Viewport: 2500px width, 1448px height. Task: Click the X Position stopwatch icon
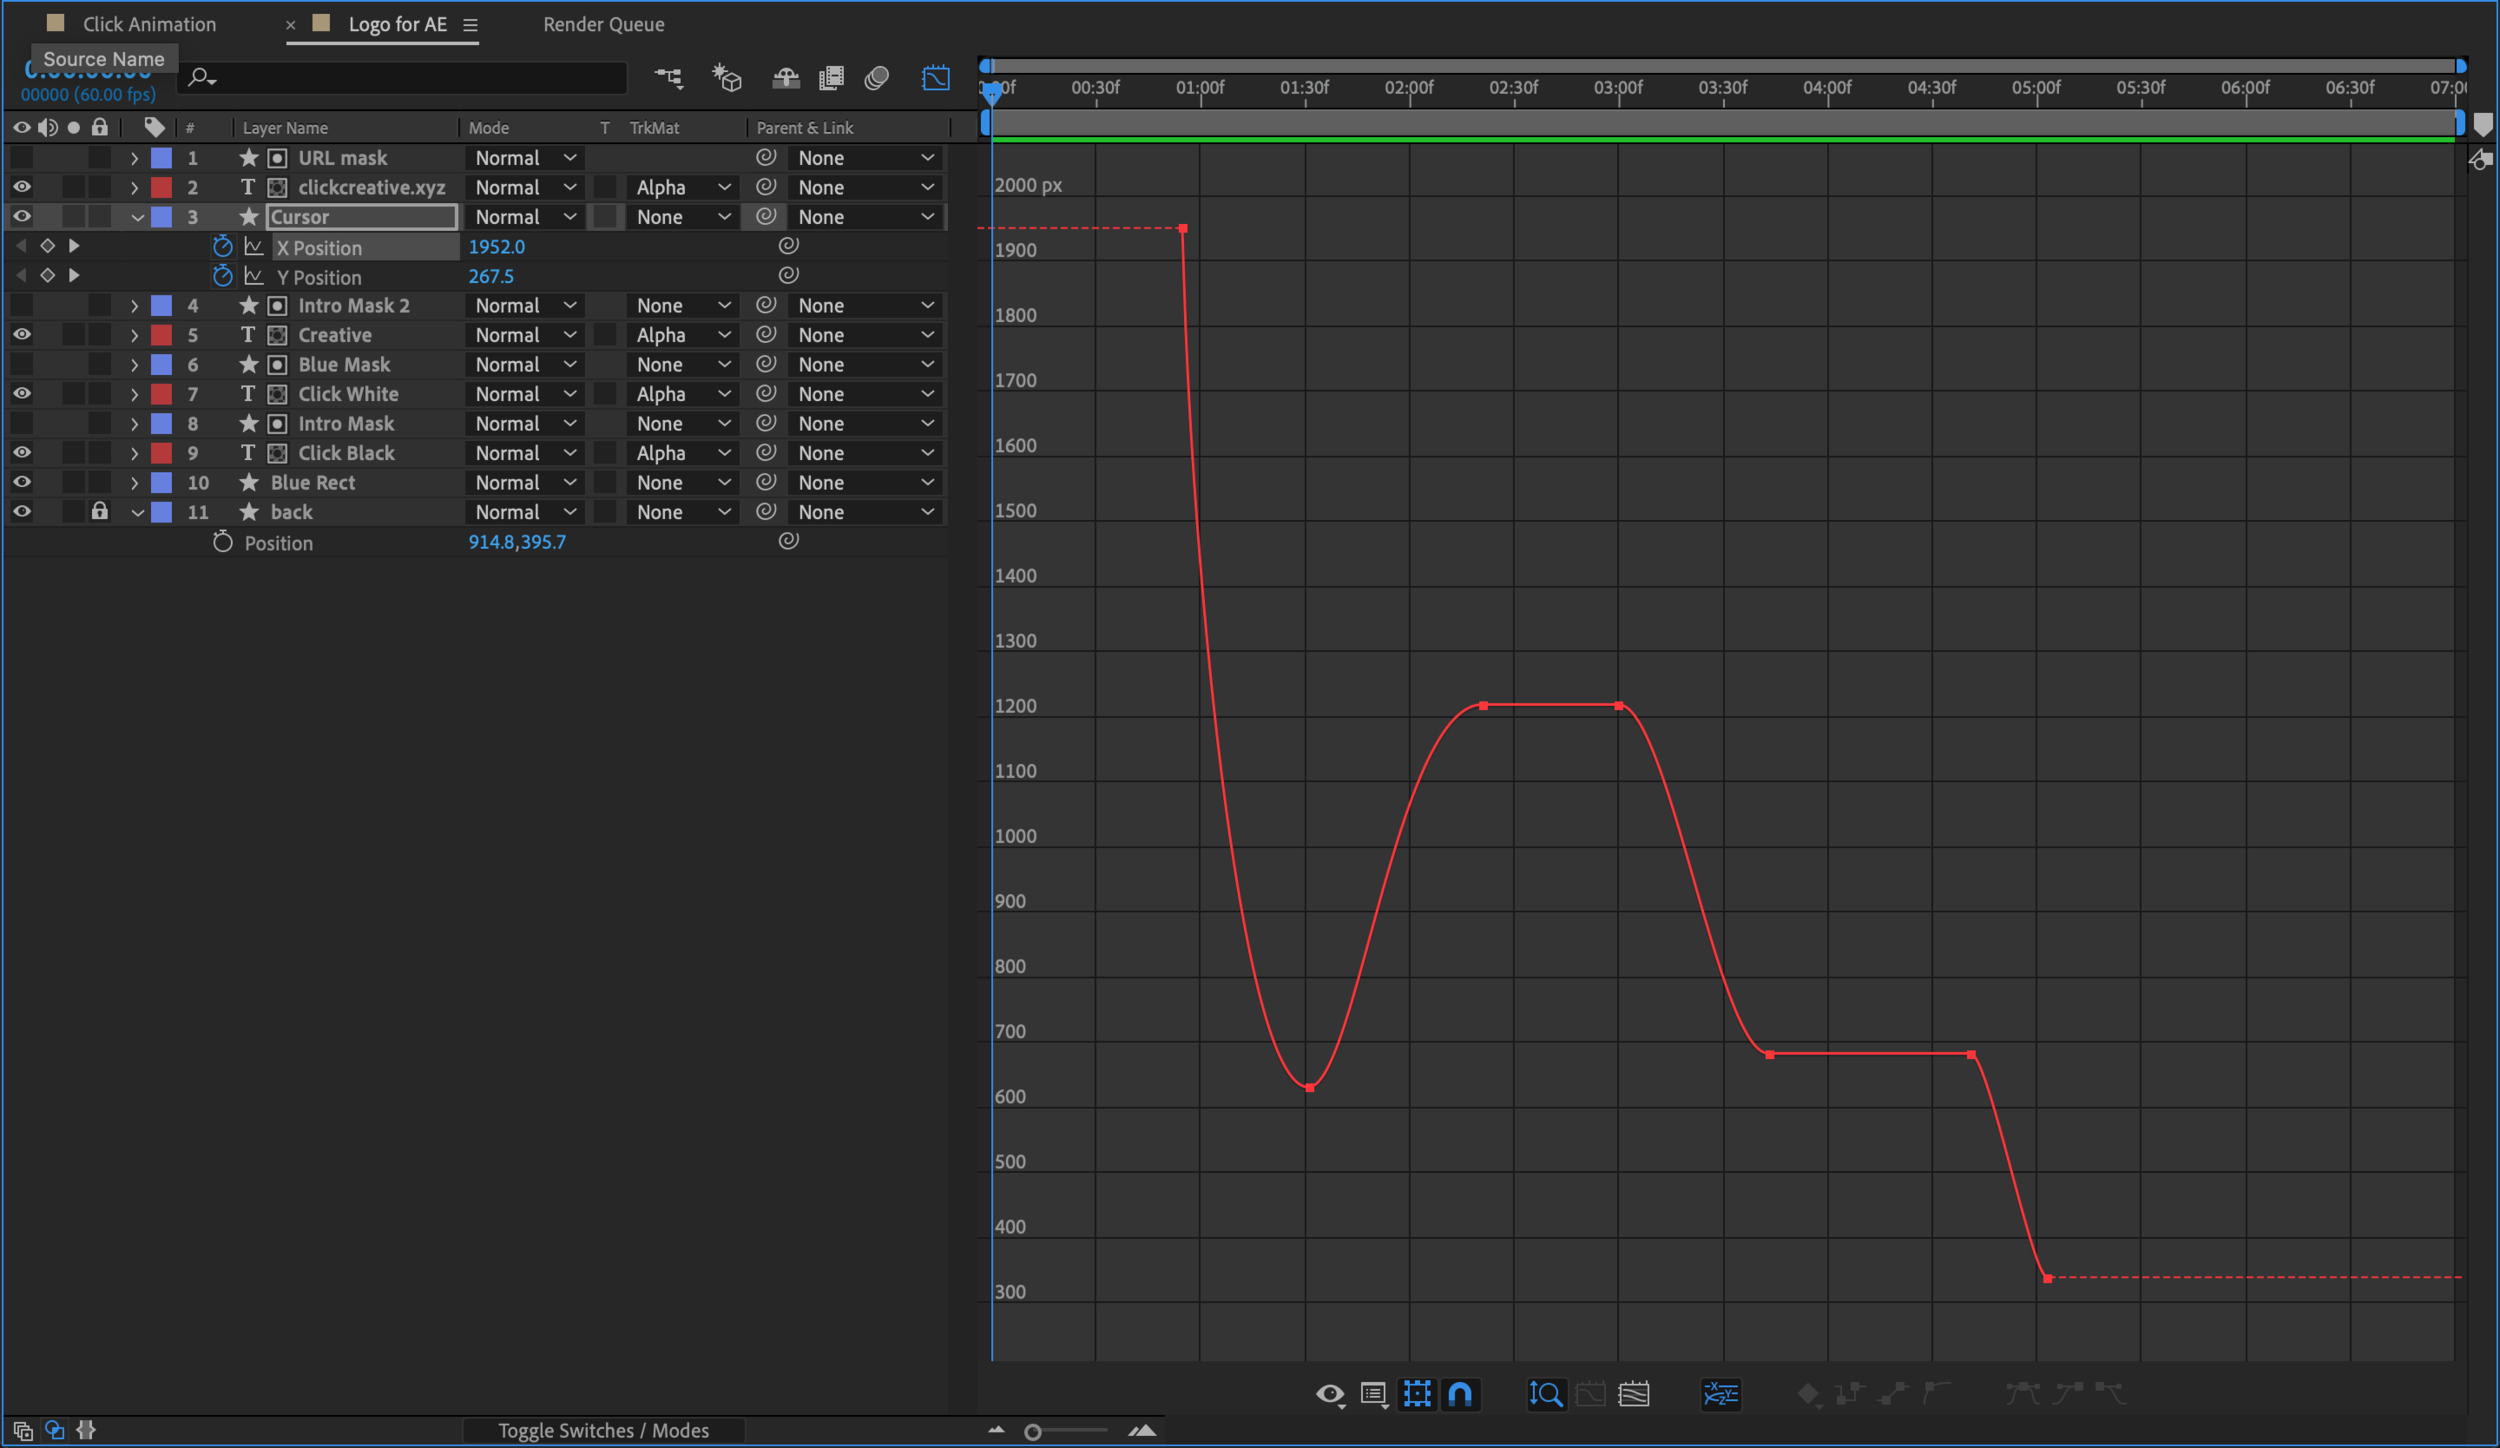223,247
